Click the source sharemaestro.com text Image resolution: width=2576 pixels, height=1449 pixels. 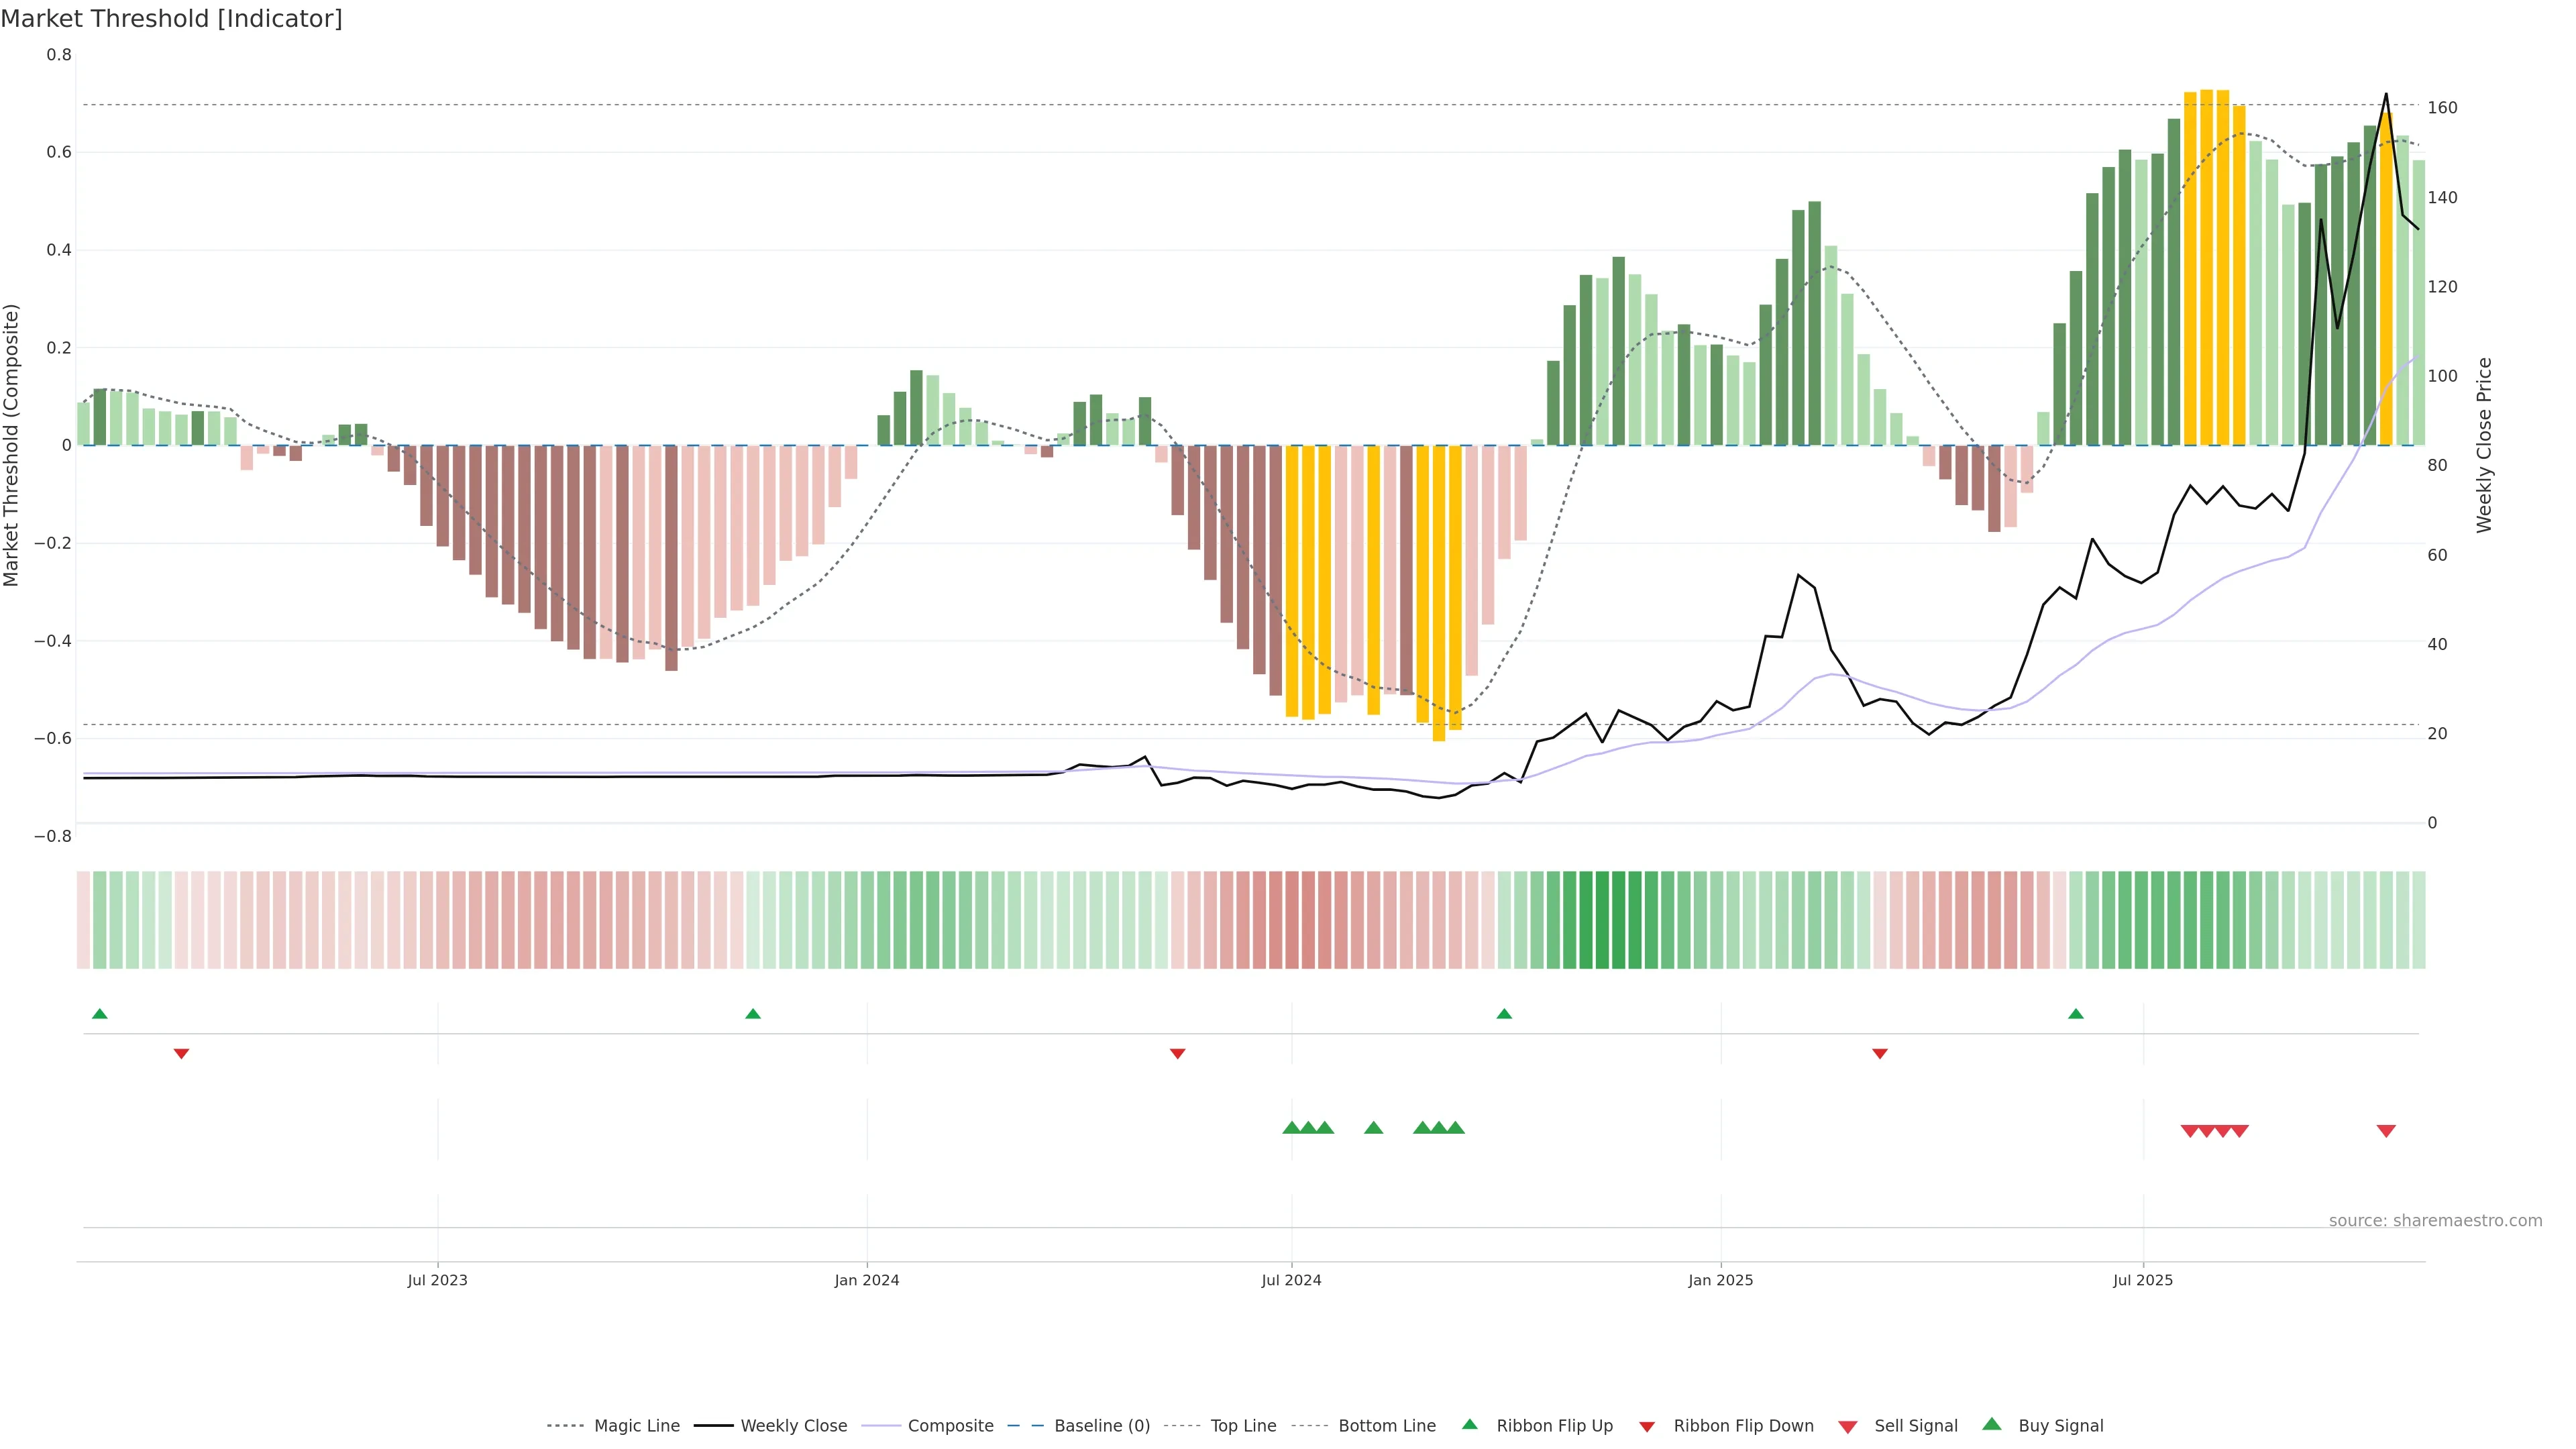(x=2435, y=1221)
